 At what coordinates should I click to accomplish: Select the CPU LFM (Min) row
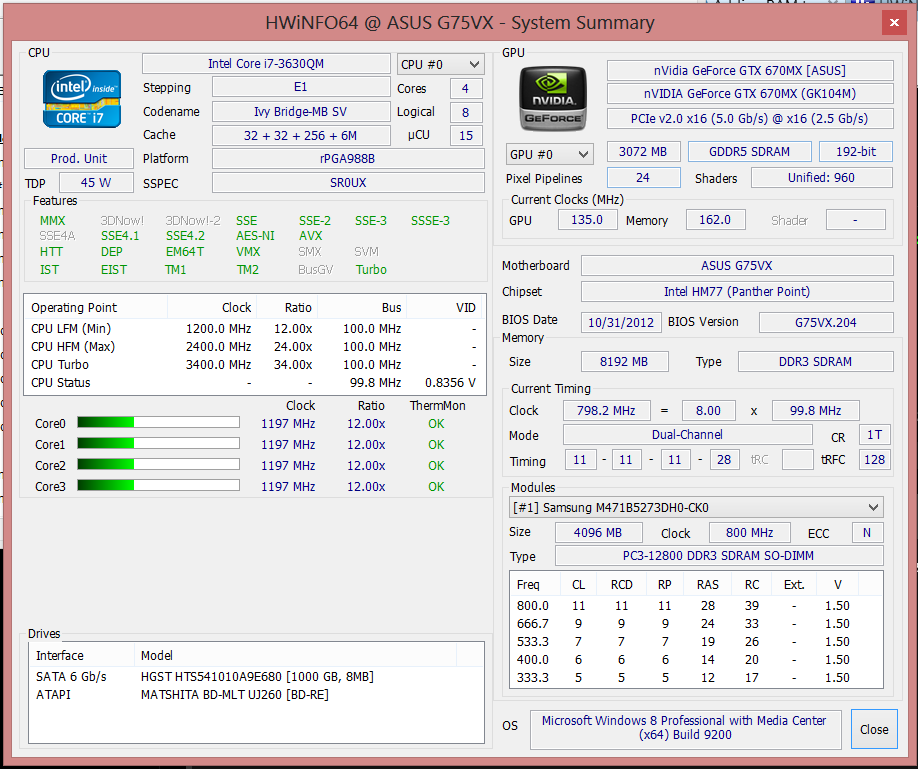click(x=254, y=329)
